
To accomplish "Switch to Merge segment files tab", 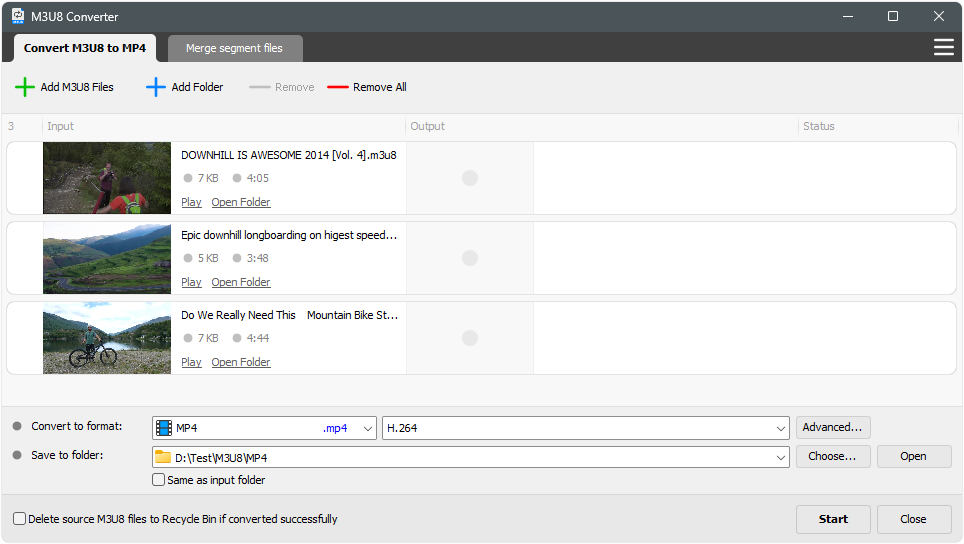I will (234, 48).
